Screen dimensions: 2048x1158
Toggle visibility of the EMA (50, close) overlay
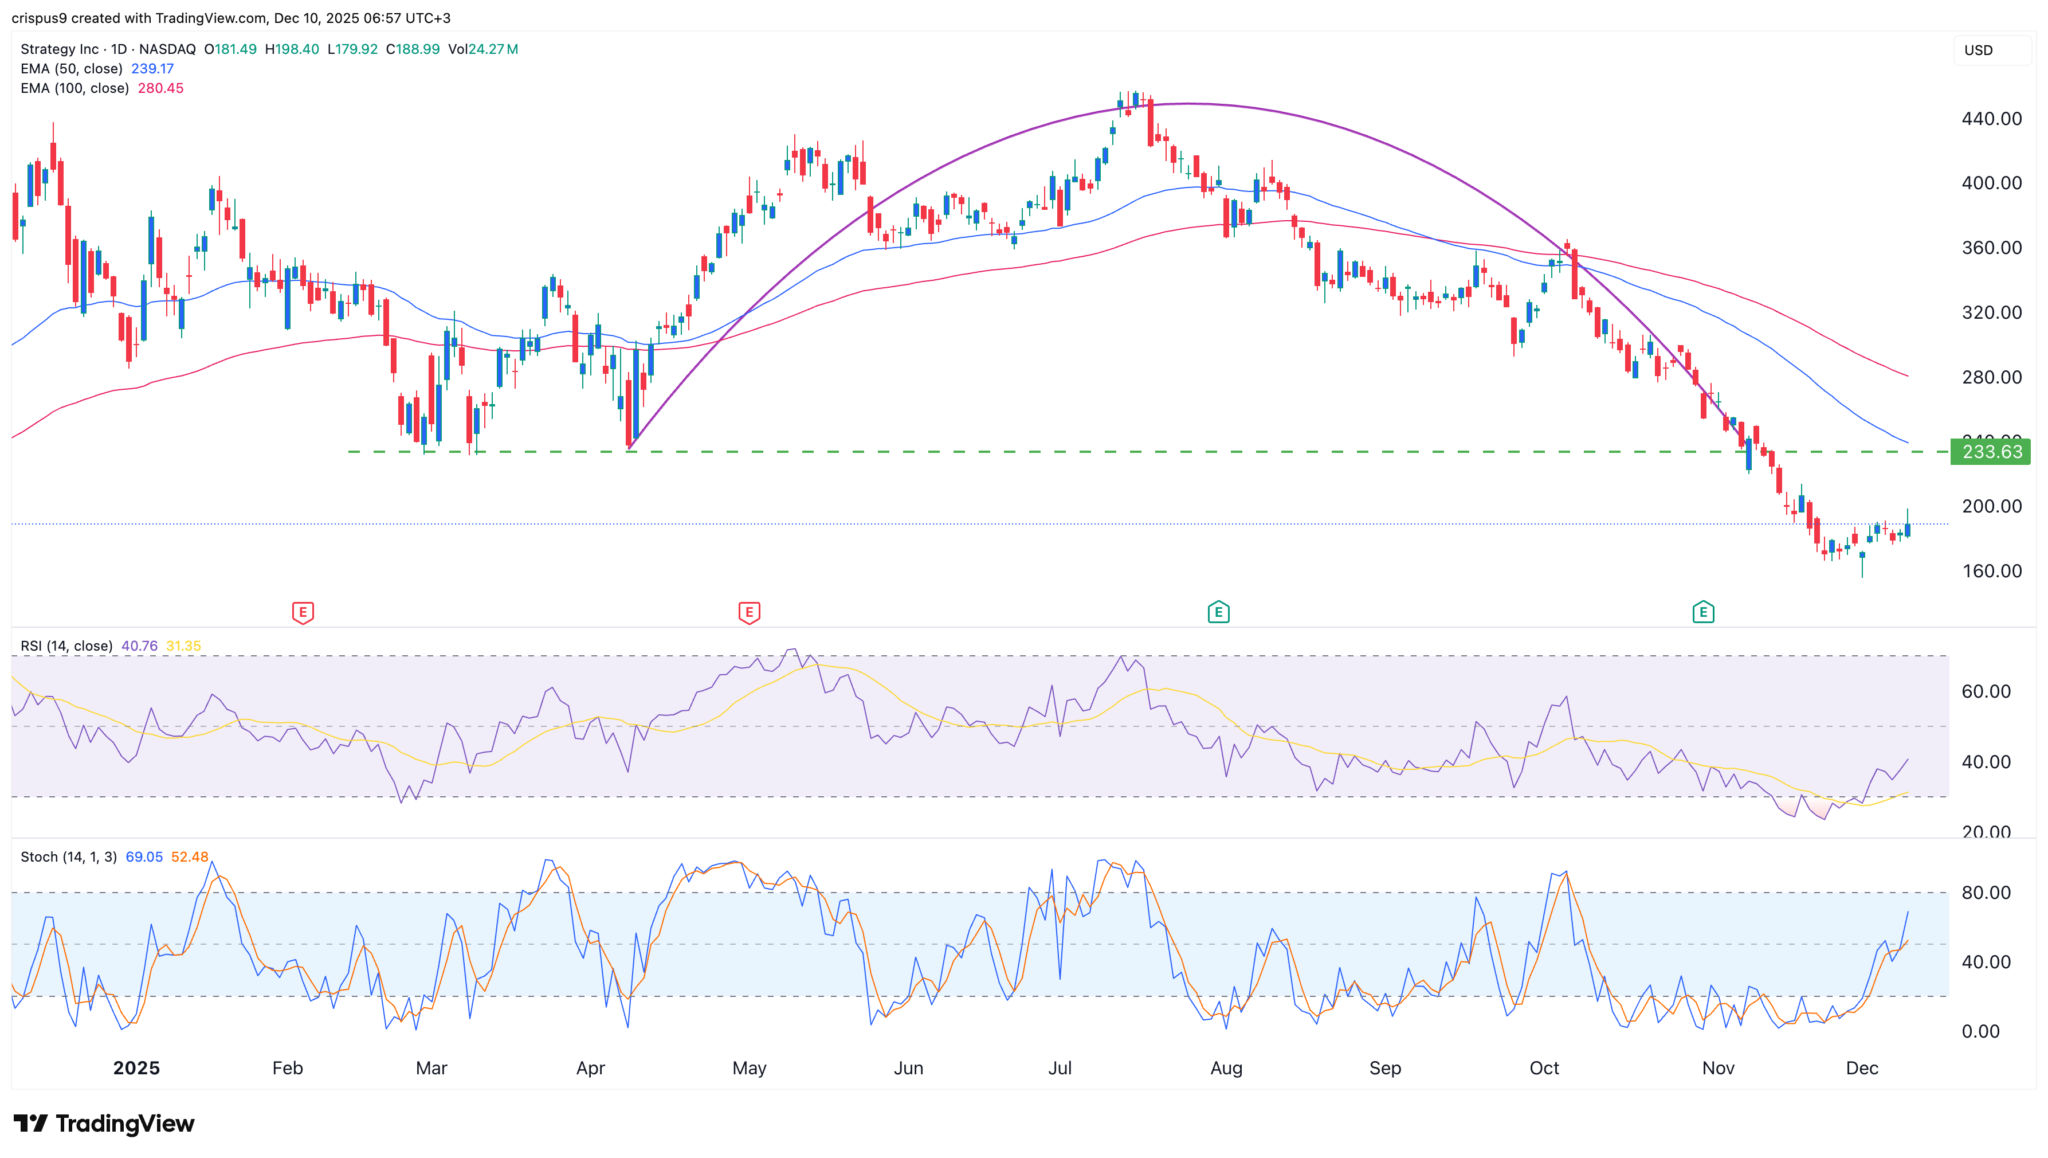tap(70, 68)
